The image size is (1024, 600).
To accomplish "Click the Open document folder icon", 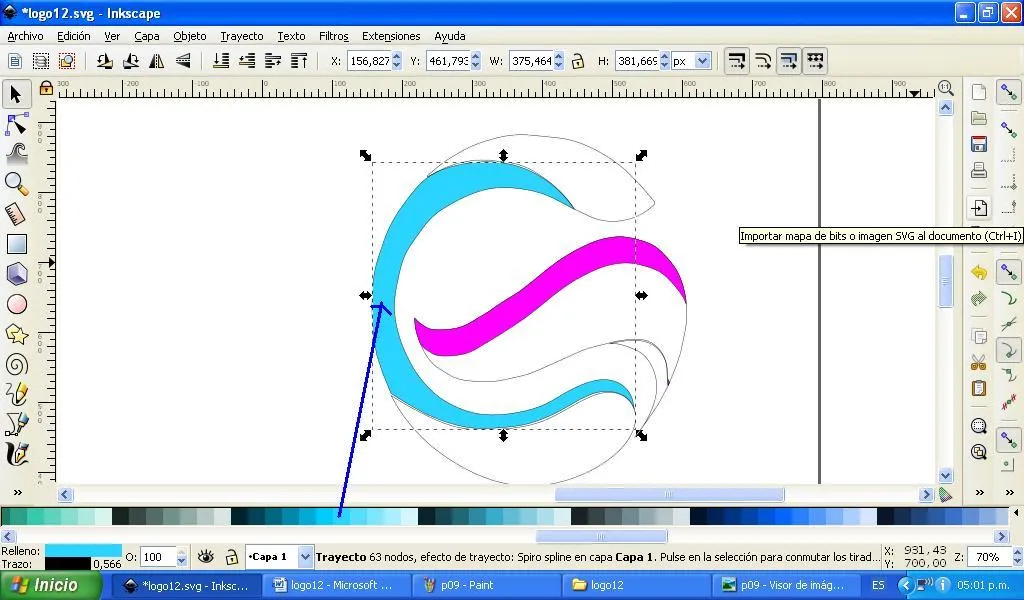I will [978, 118].
